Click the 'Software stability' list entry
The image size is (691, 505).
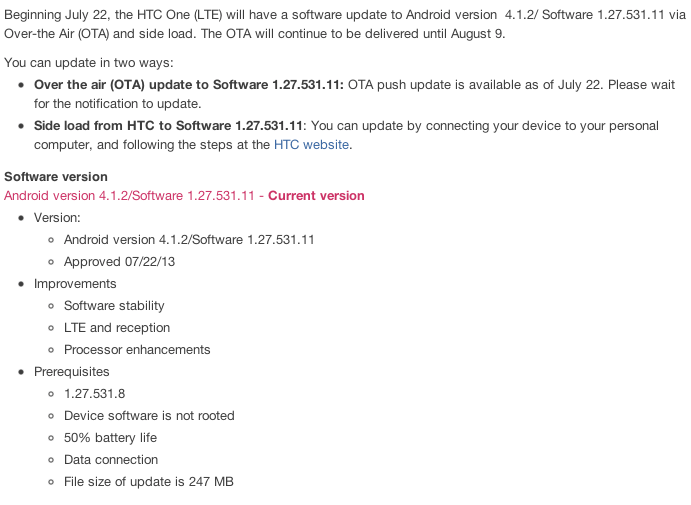click(114, 306)
